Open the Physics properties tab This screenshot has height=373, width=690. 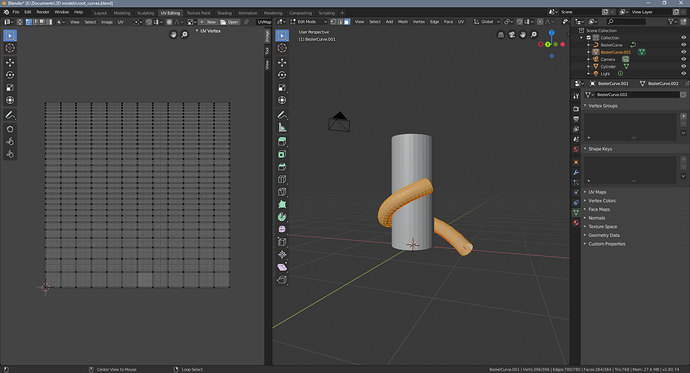(576, 192)
